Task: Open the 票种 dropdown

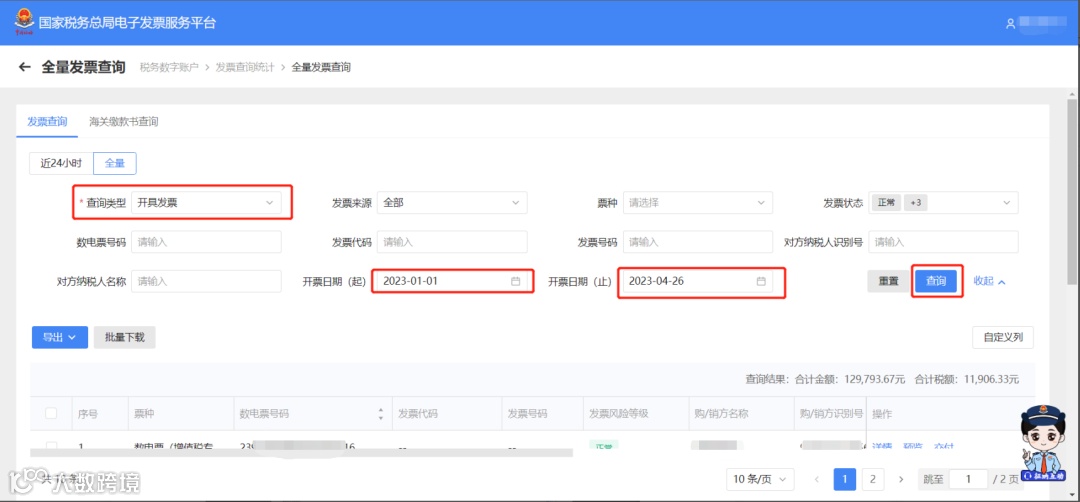Action: click(698, 202)
